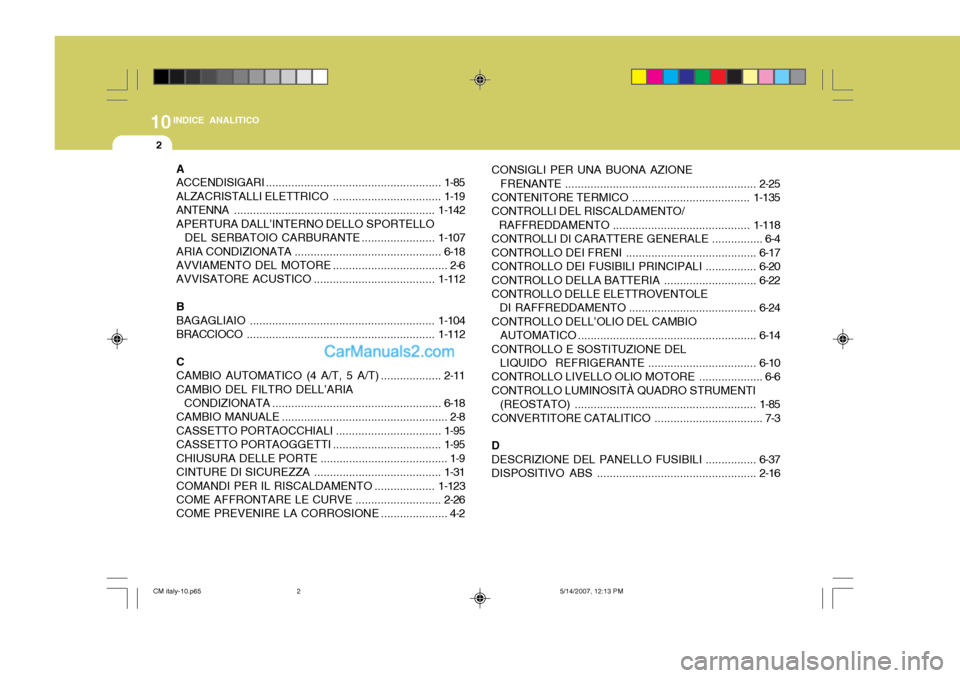960x678 pixels.
Task: Select DESCRIZIONE DEL PANELLO FUSIBILI entry
Action: pyautogui.click(x=636, y=459)
